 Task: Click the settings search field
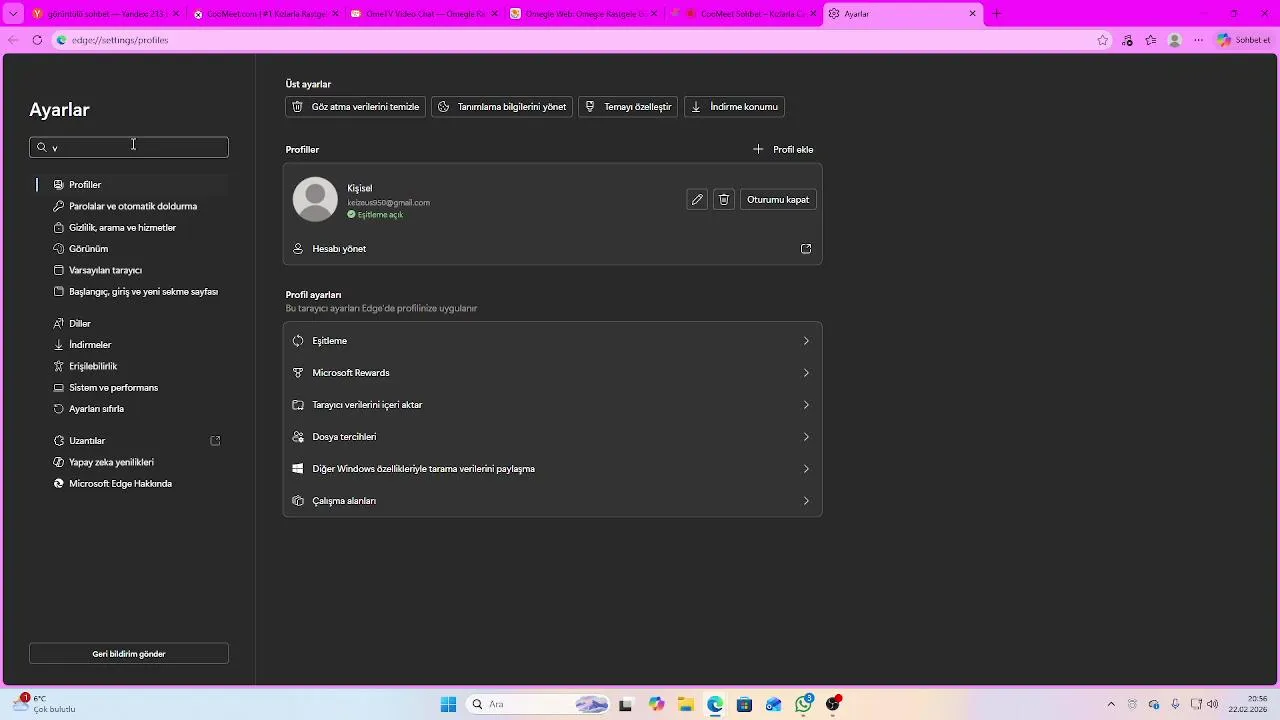tap(129, 147)
